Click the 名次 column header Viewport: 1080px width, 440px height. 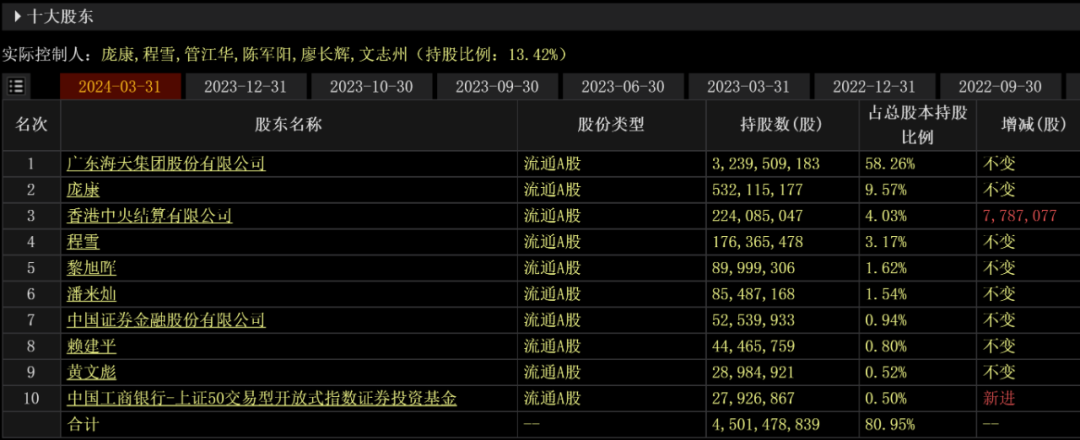coord(32,125)
